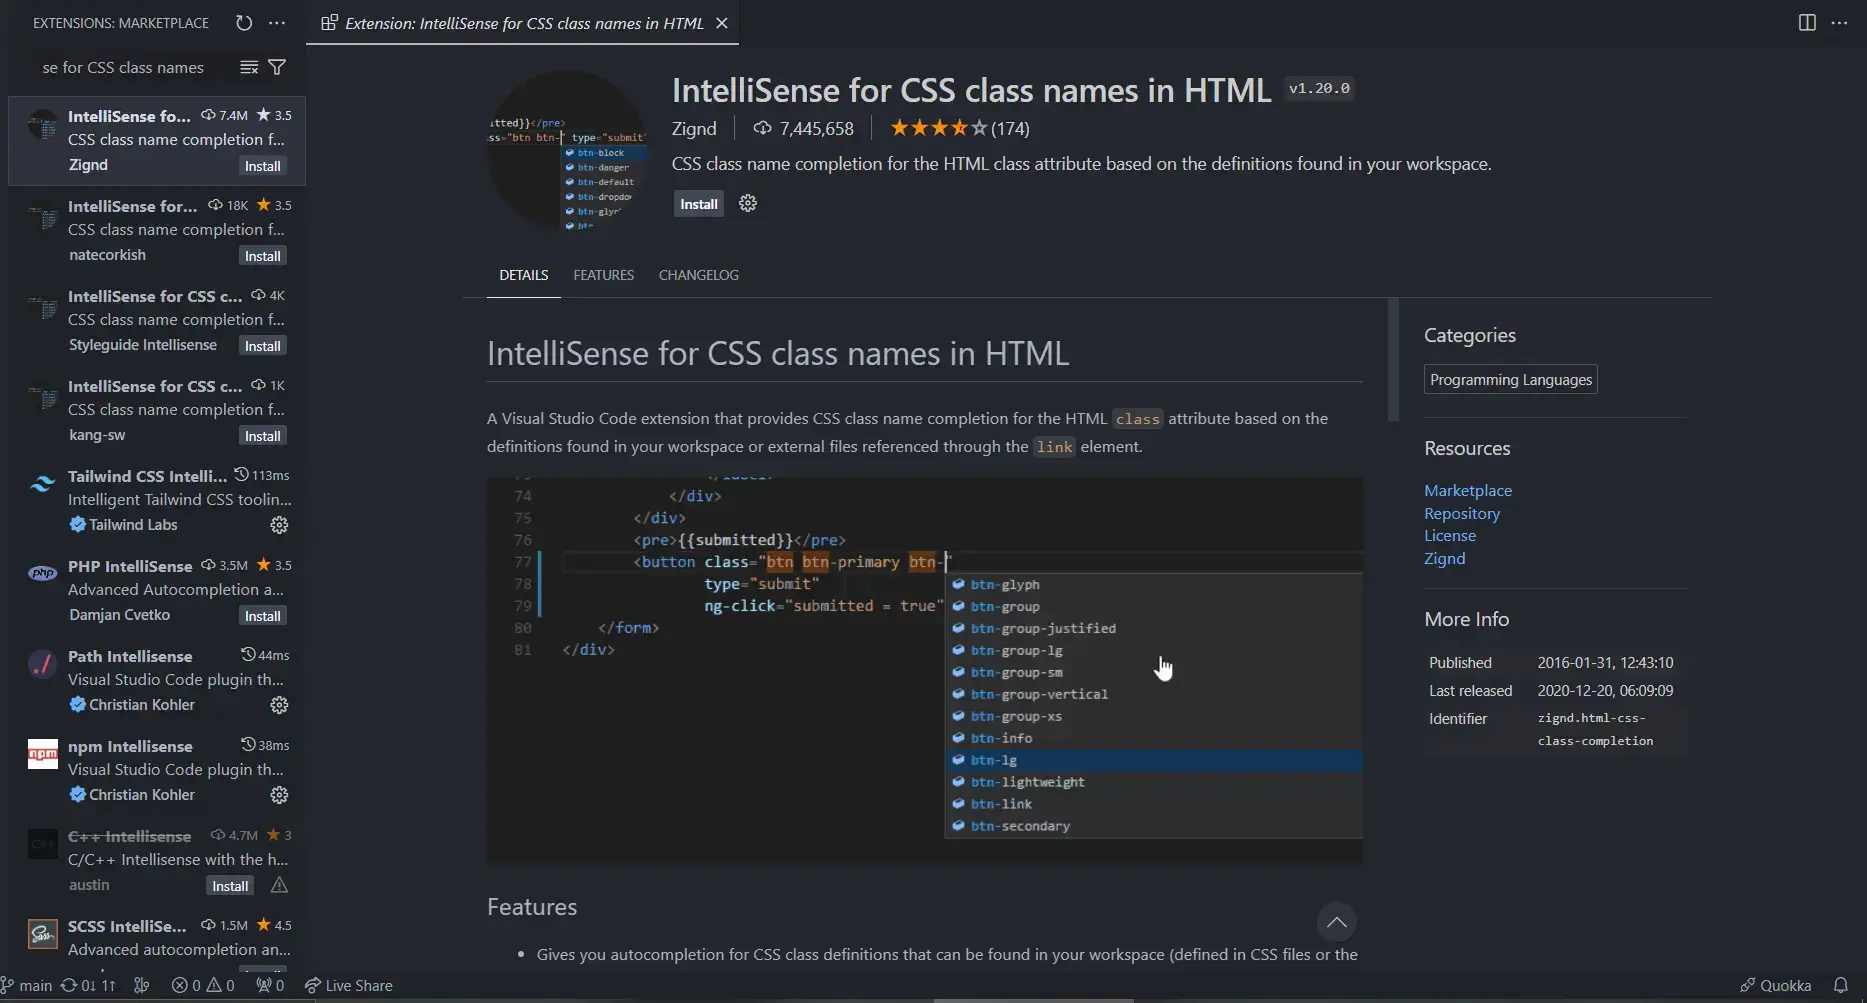This screenshot has width=1867, height=1003.
Task: Click the npm Intellisense logo icon
Action: (42, 754)
